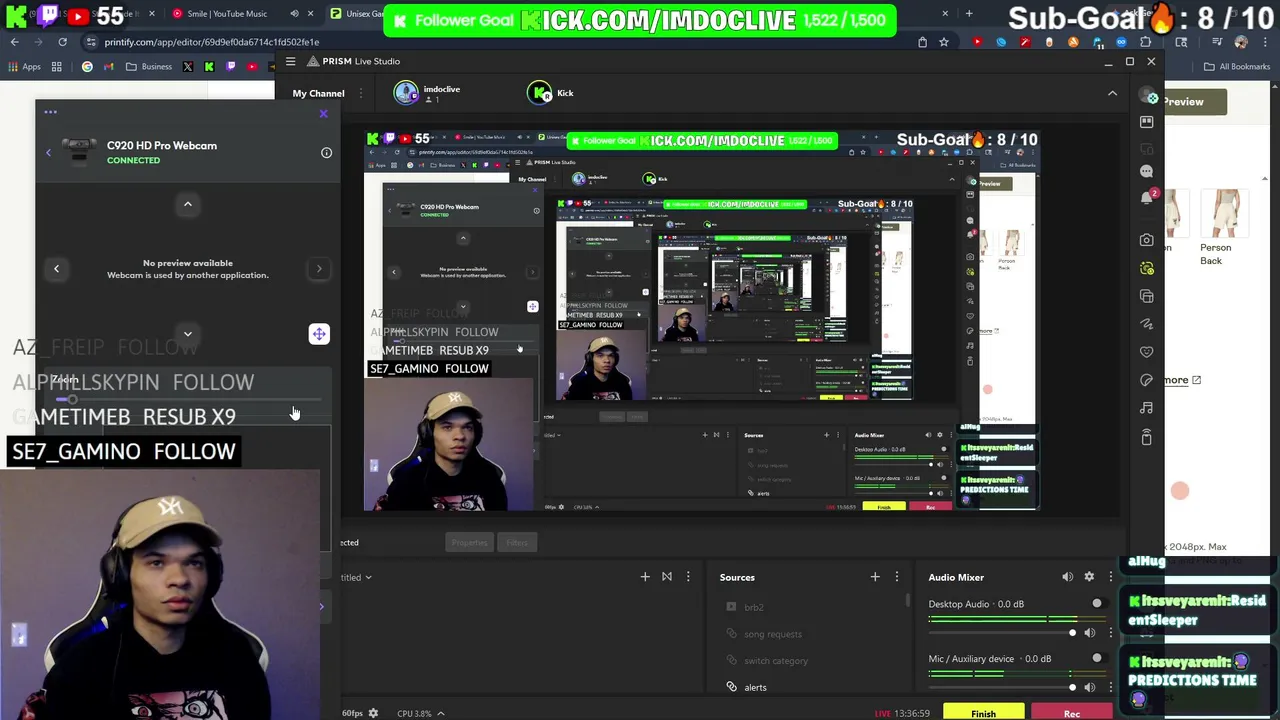The height and width of the screenshot is (720, 1280).
Task: Open the chat bubble icon in PRISM sidebar
Action: point(1147,171)
